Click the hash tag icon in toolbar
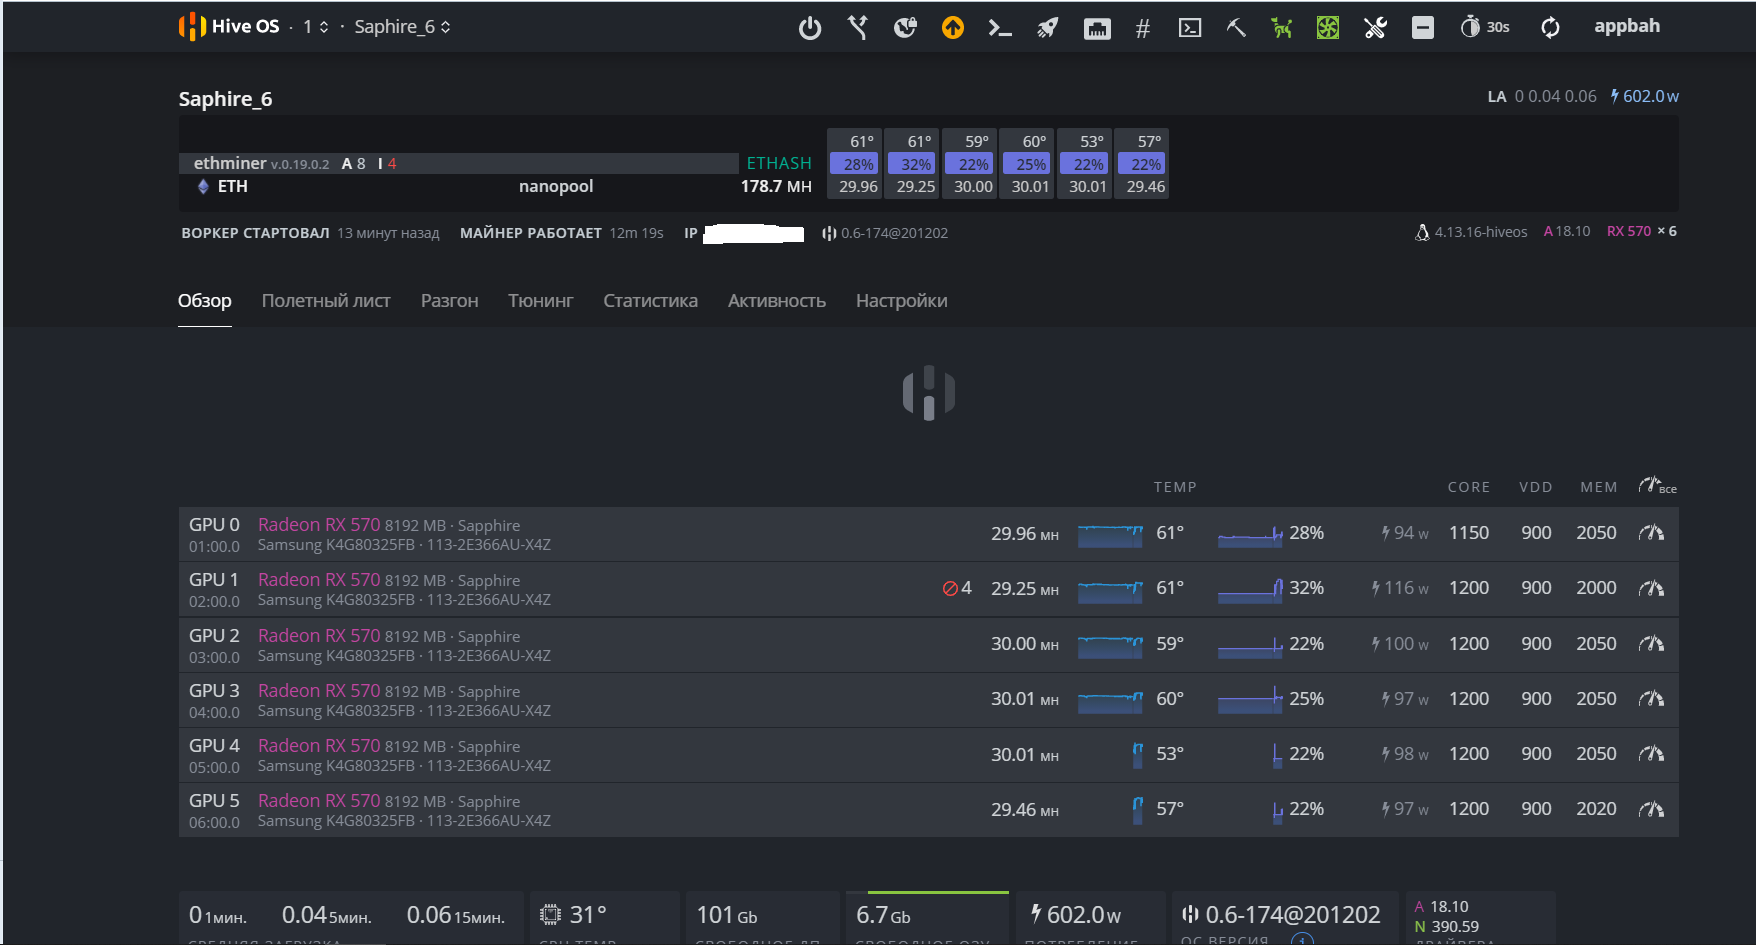Image resolution: width=1756 pixels, height=945 pixels. [x=1143, y=28]
